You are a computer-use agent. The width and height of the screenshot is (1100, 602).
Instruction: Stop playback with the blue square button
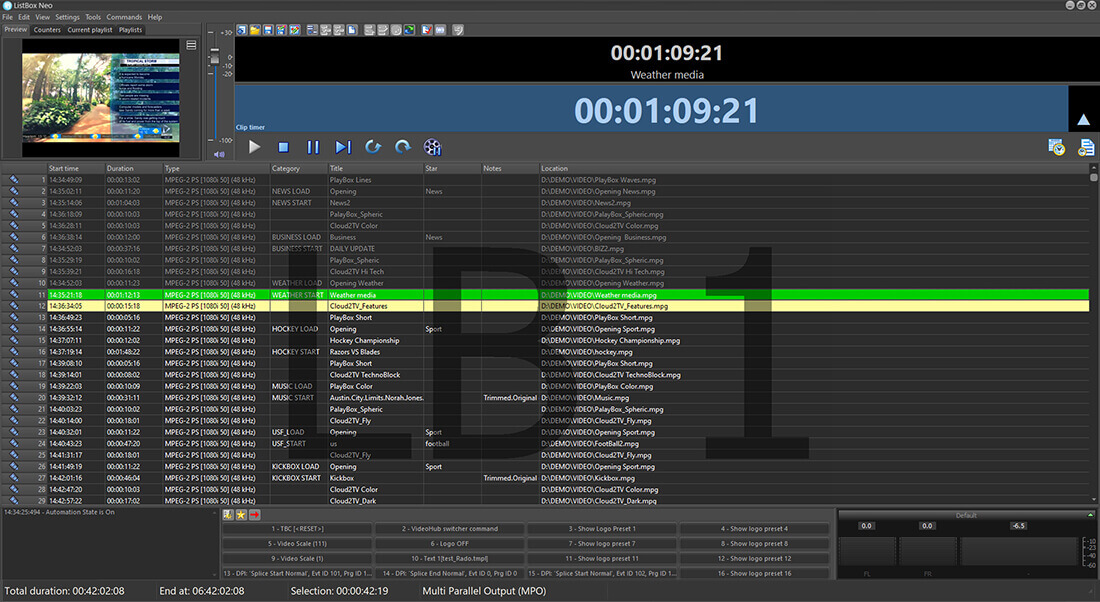click(x=283, y=147)
